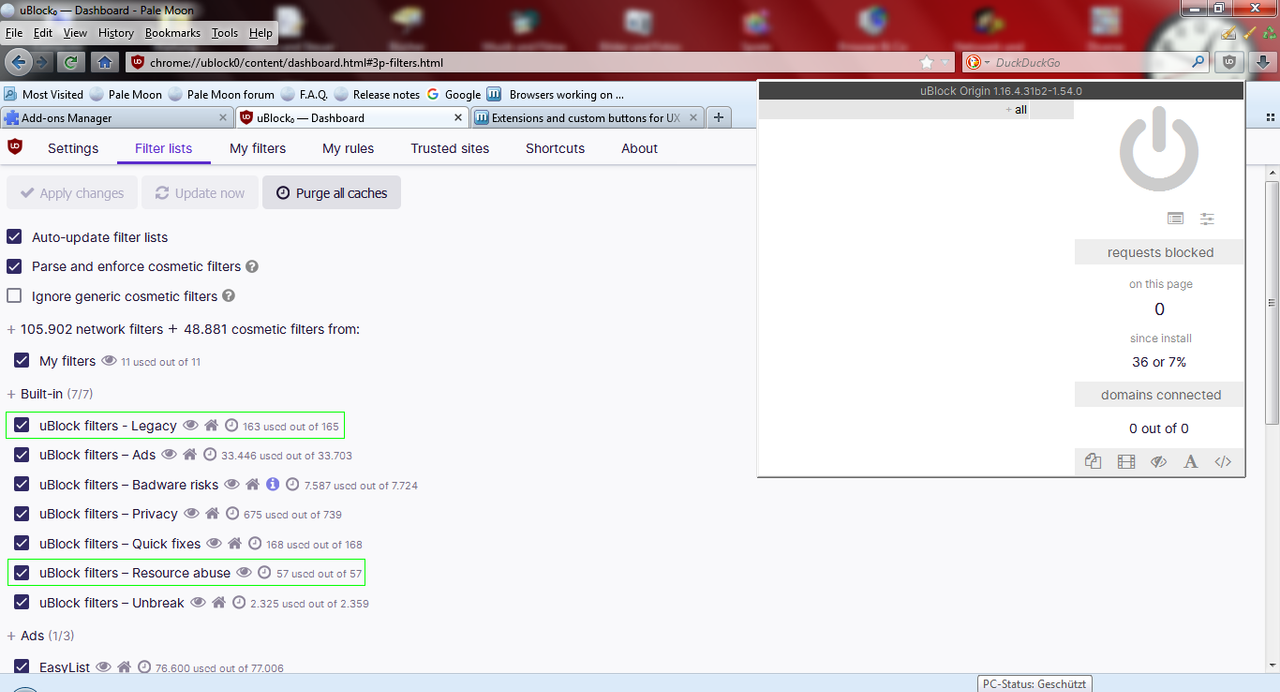Go to browser home page button
This screenshot has width=1280, height=692.
pos(104,62)
